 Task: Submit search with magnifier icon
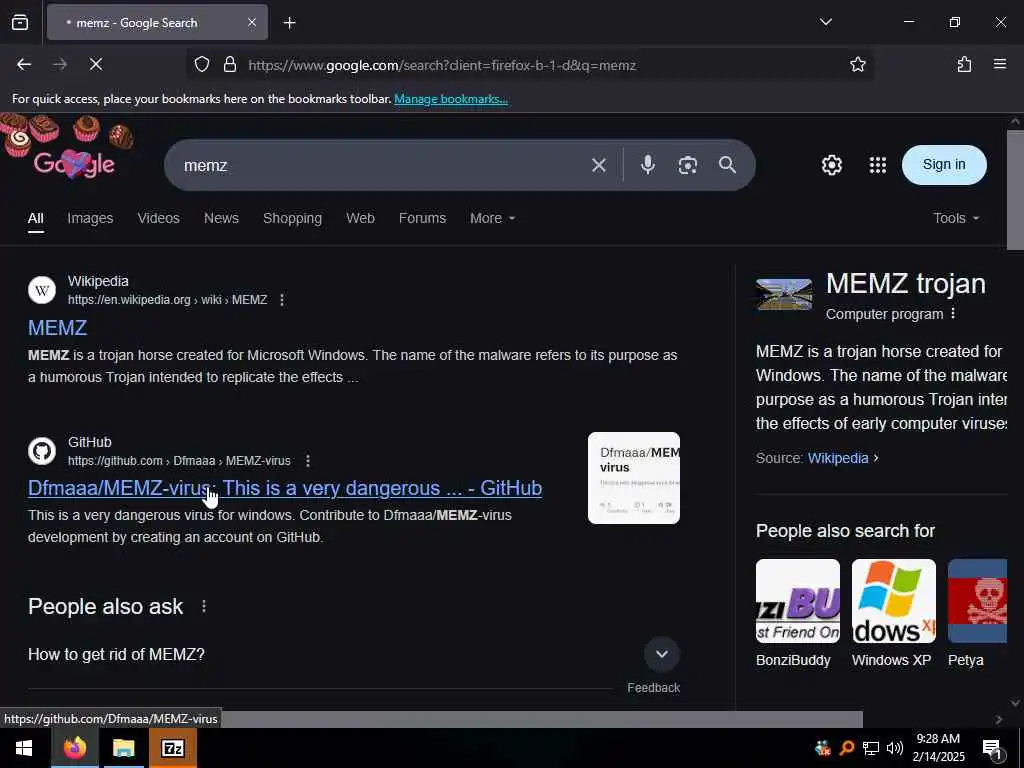[x=728, y=165]
